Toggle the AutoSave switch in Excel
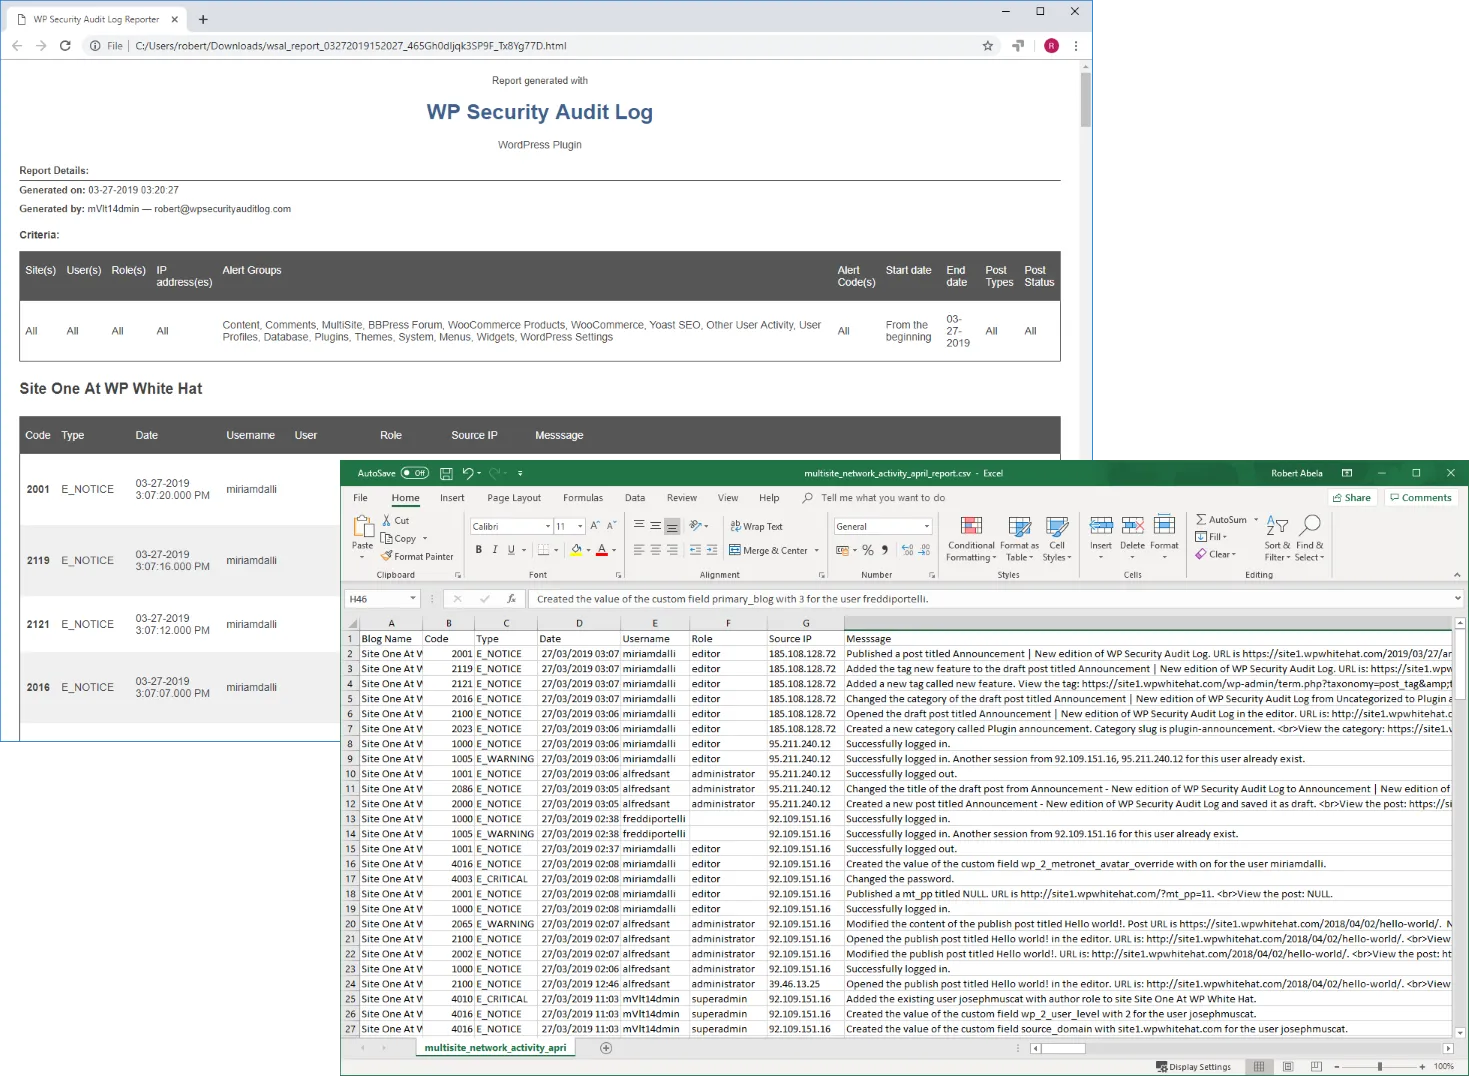1471x1078 pixels. (x=415, y=474)
